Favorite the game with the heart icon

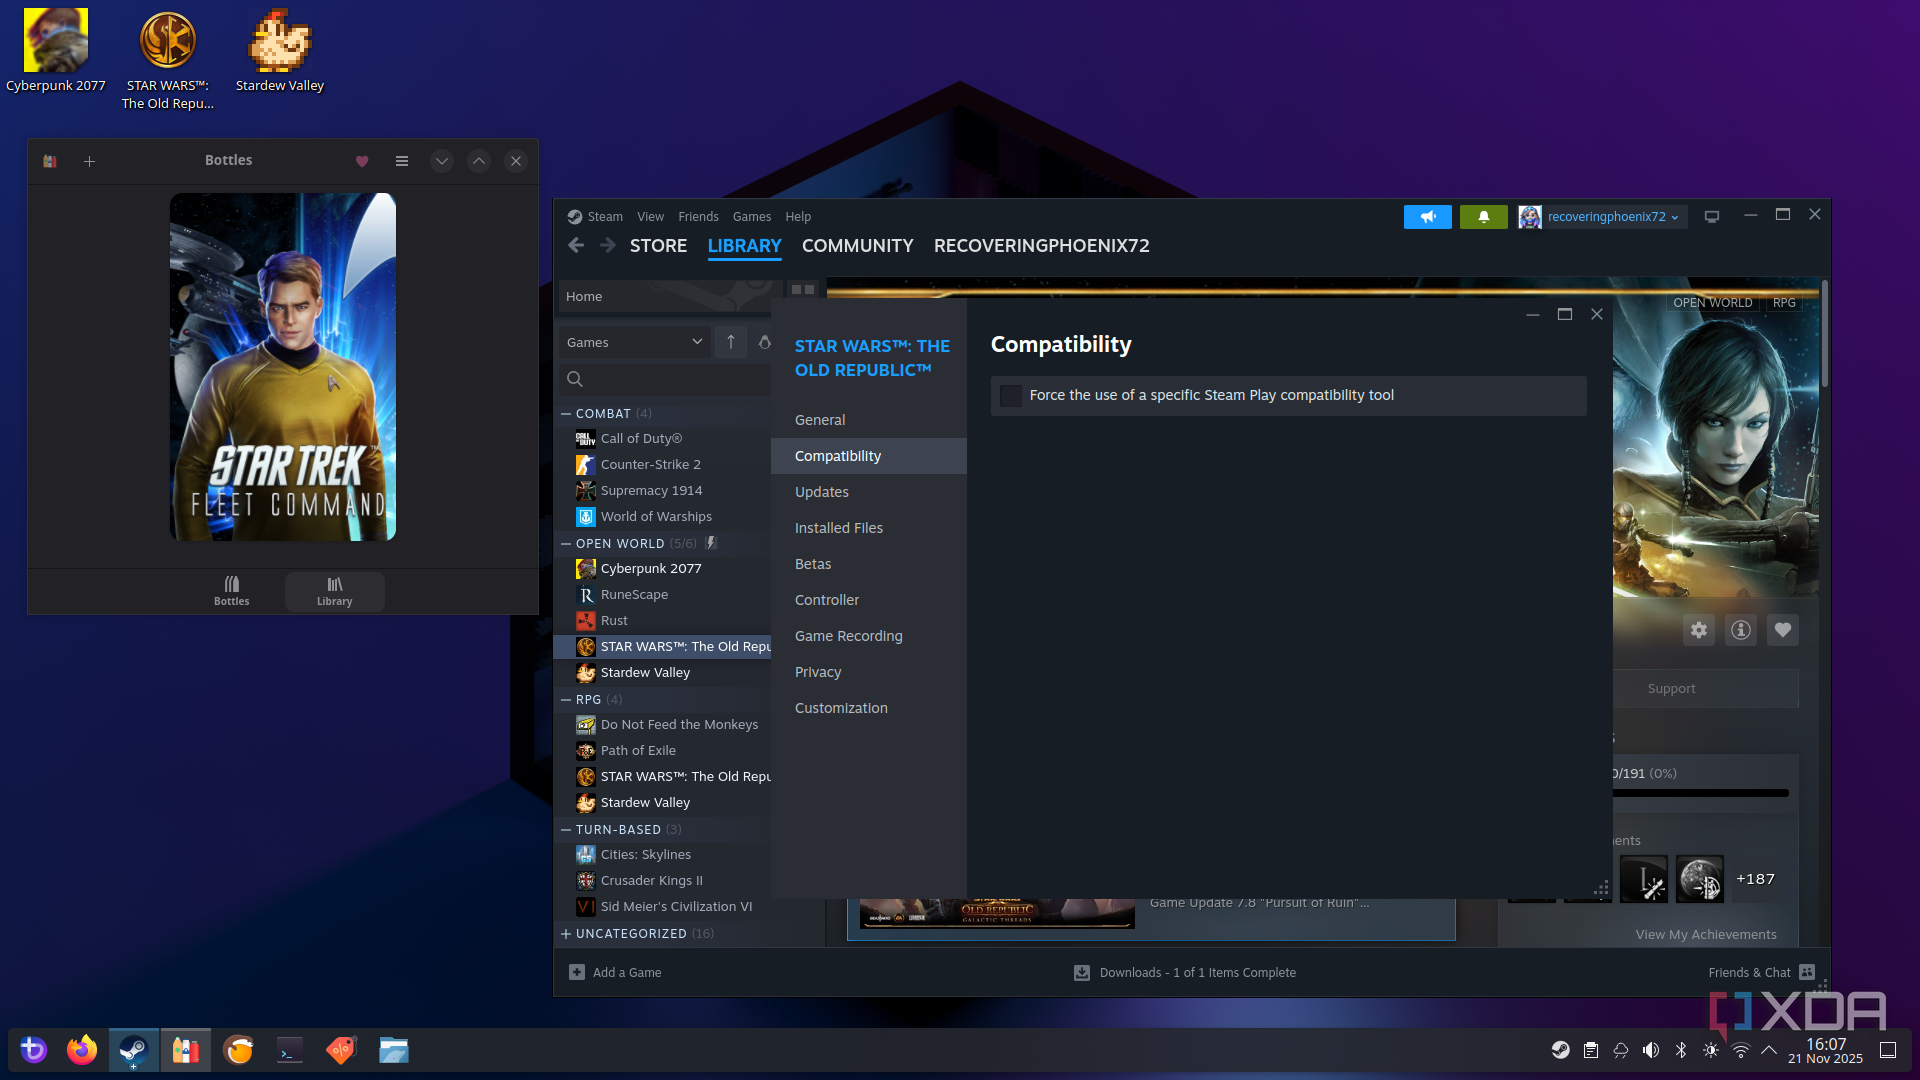click(1782, 630)
